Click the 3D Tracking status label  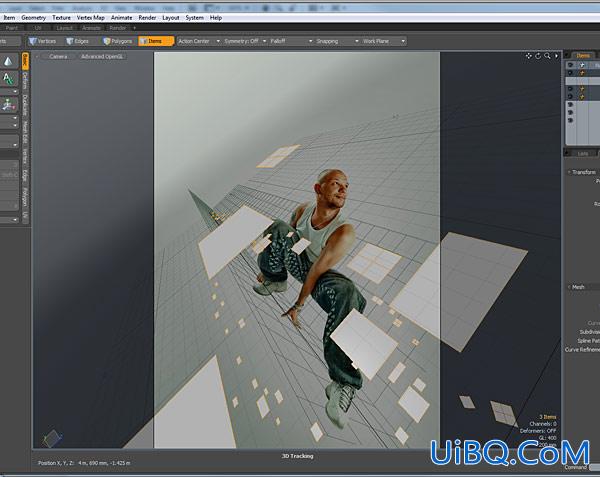(297, 456)
